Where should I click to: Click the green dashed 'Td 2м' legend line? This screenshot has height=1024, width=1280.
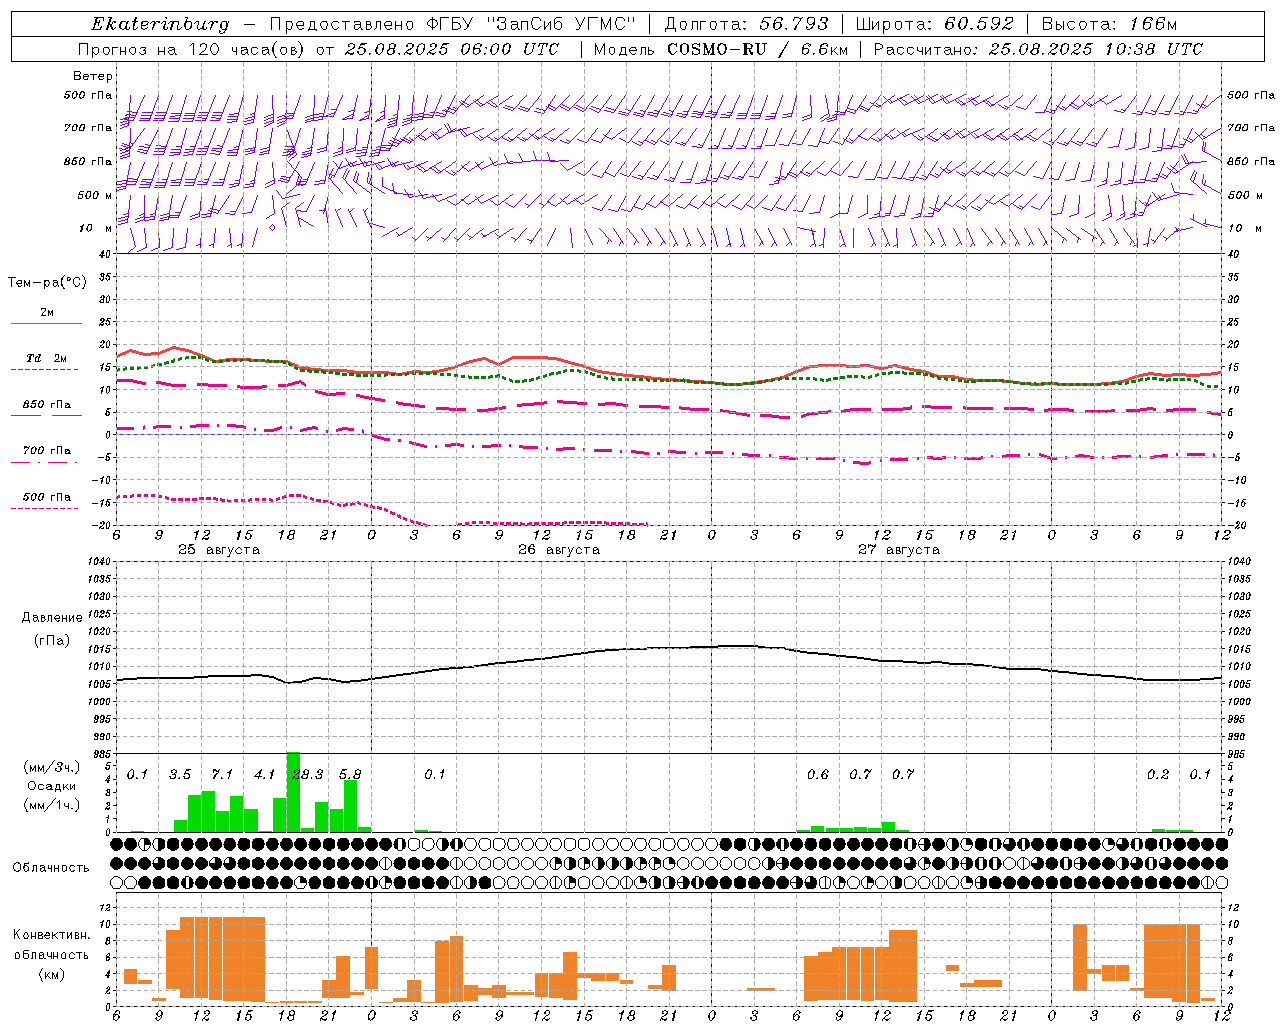pos(44,369)
